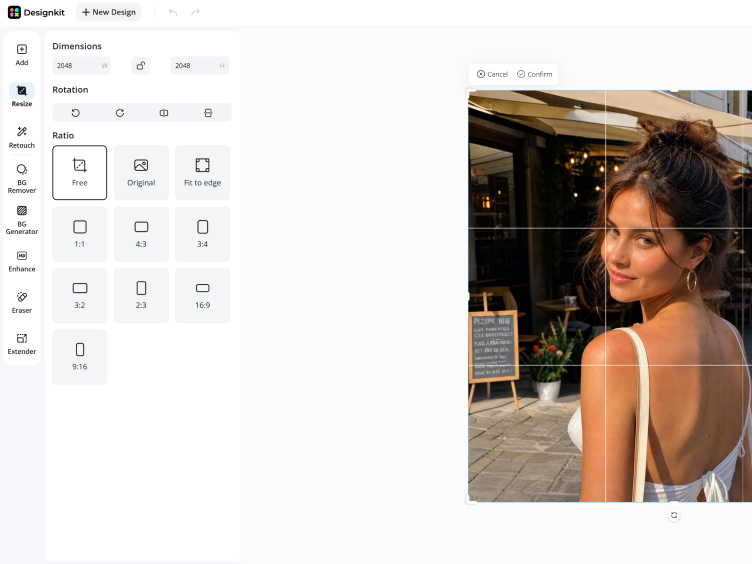Click the width dimension field
The height and width of the screenshot is (564, 752).
82,66
